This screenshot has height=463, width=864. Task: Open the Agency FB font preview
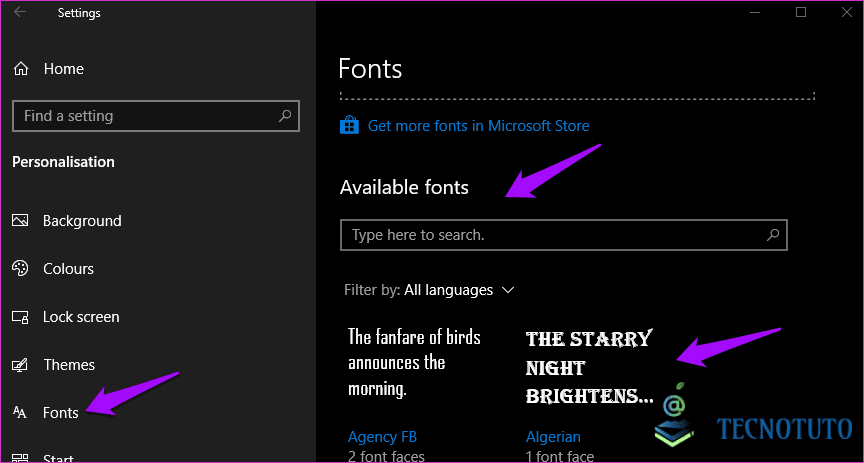click(414, 364)
